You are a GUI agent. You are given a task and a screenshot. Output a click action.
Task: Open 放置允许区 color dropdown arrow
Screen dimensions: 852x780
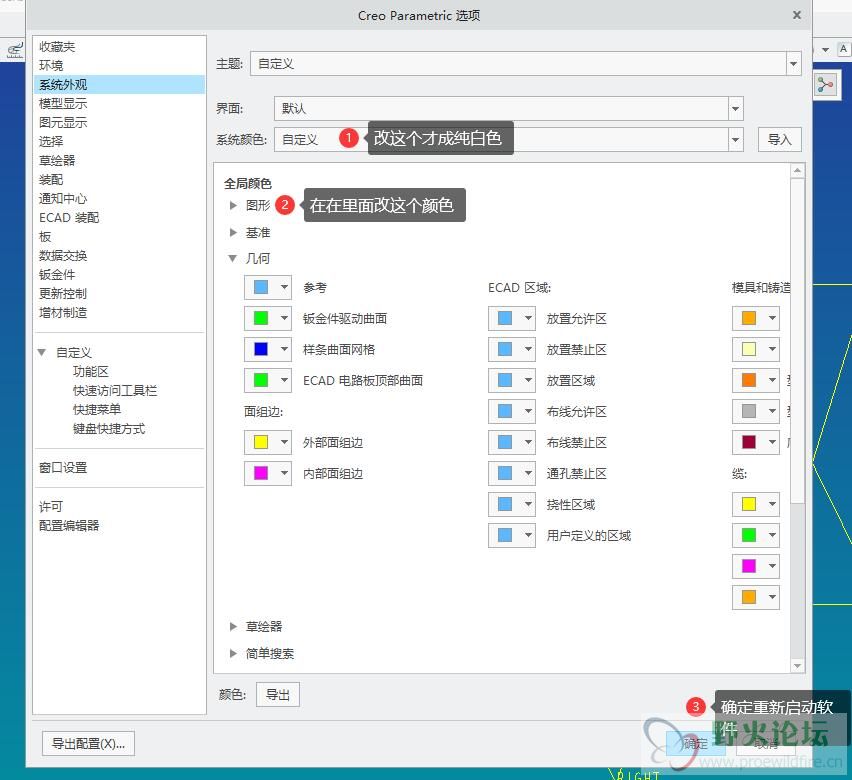(x=528, y=319)
